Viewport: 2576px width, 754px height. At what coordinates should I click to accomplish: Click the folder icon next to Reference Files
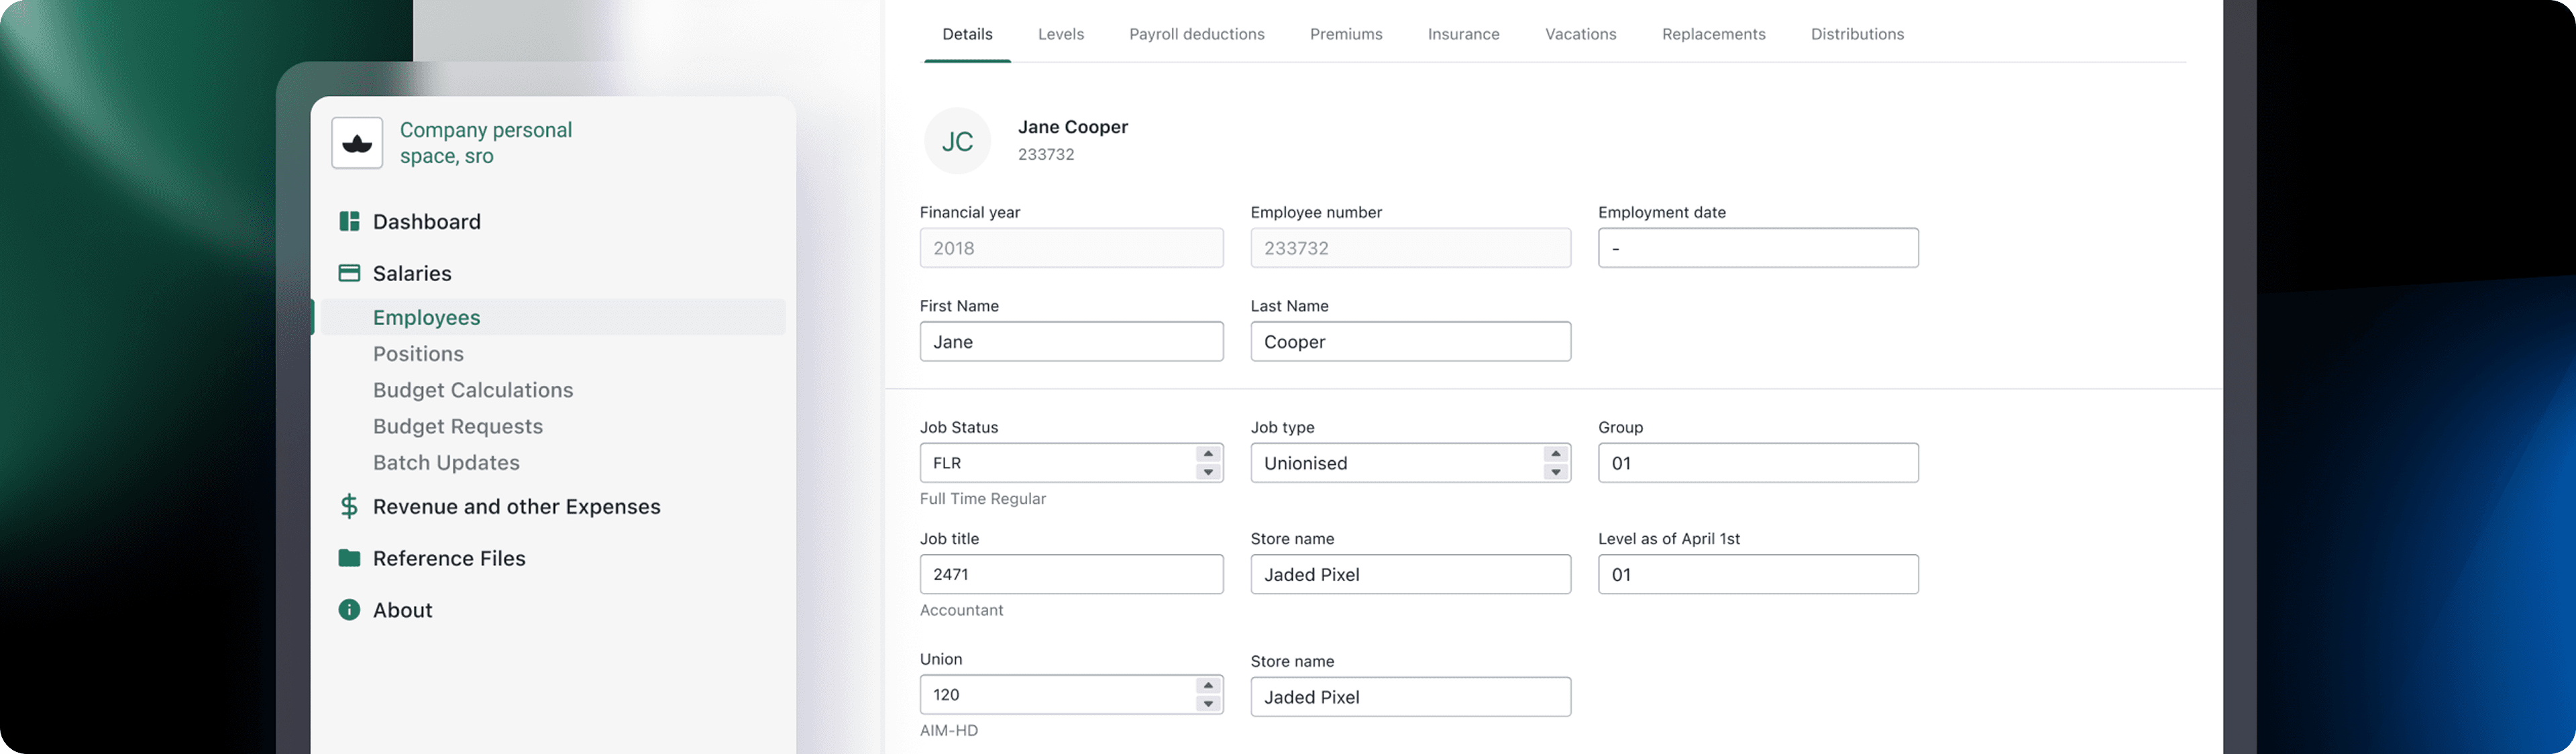point(349,558)
